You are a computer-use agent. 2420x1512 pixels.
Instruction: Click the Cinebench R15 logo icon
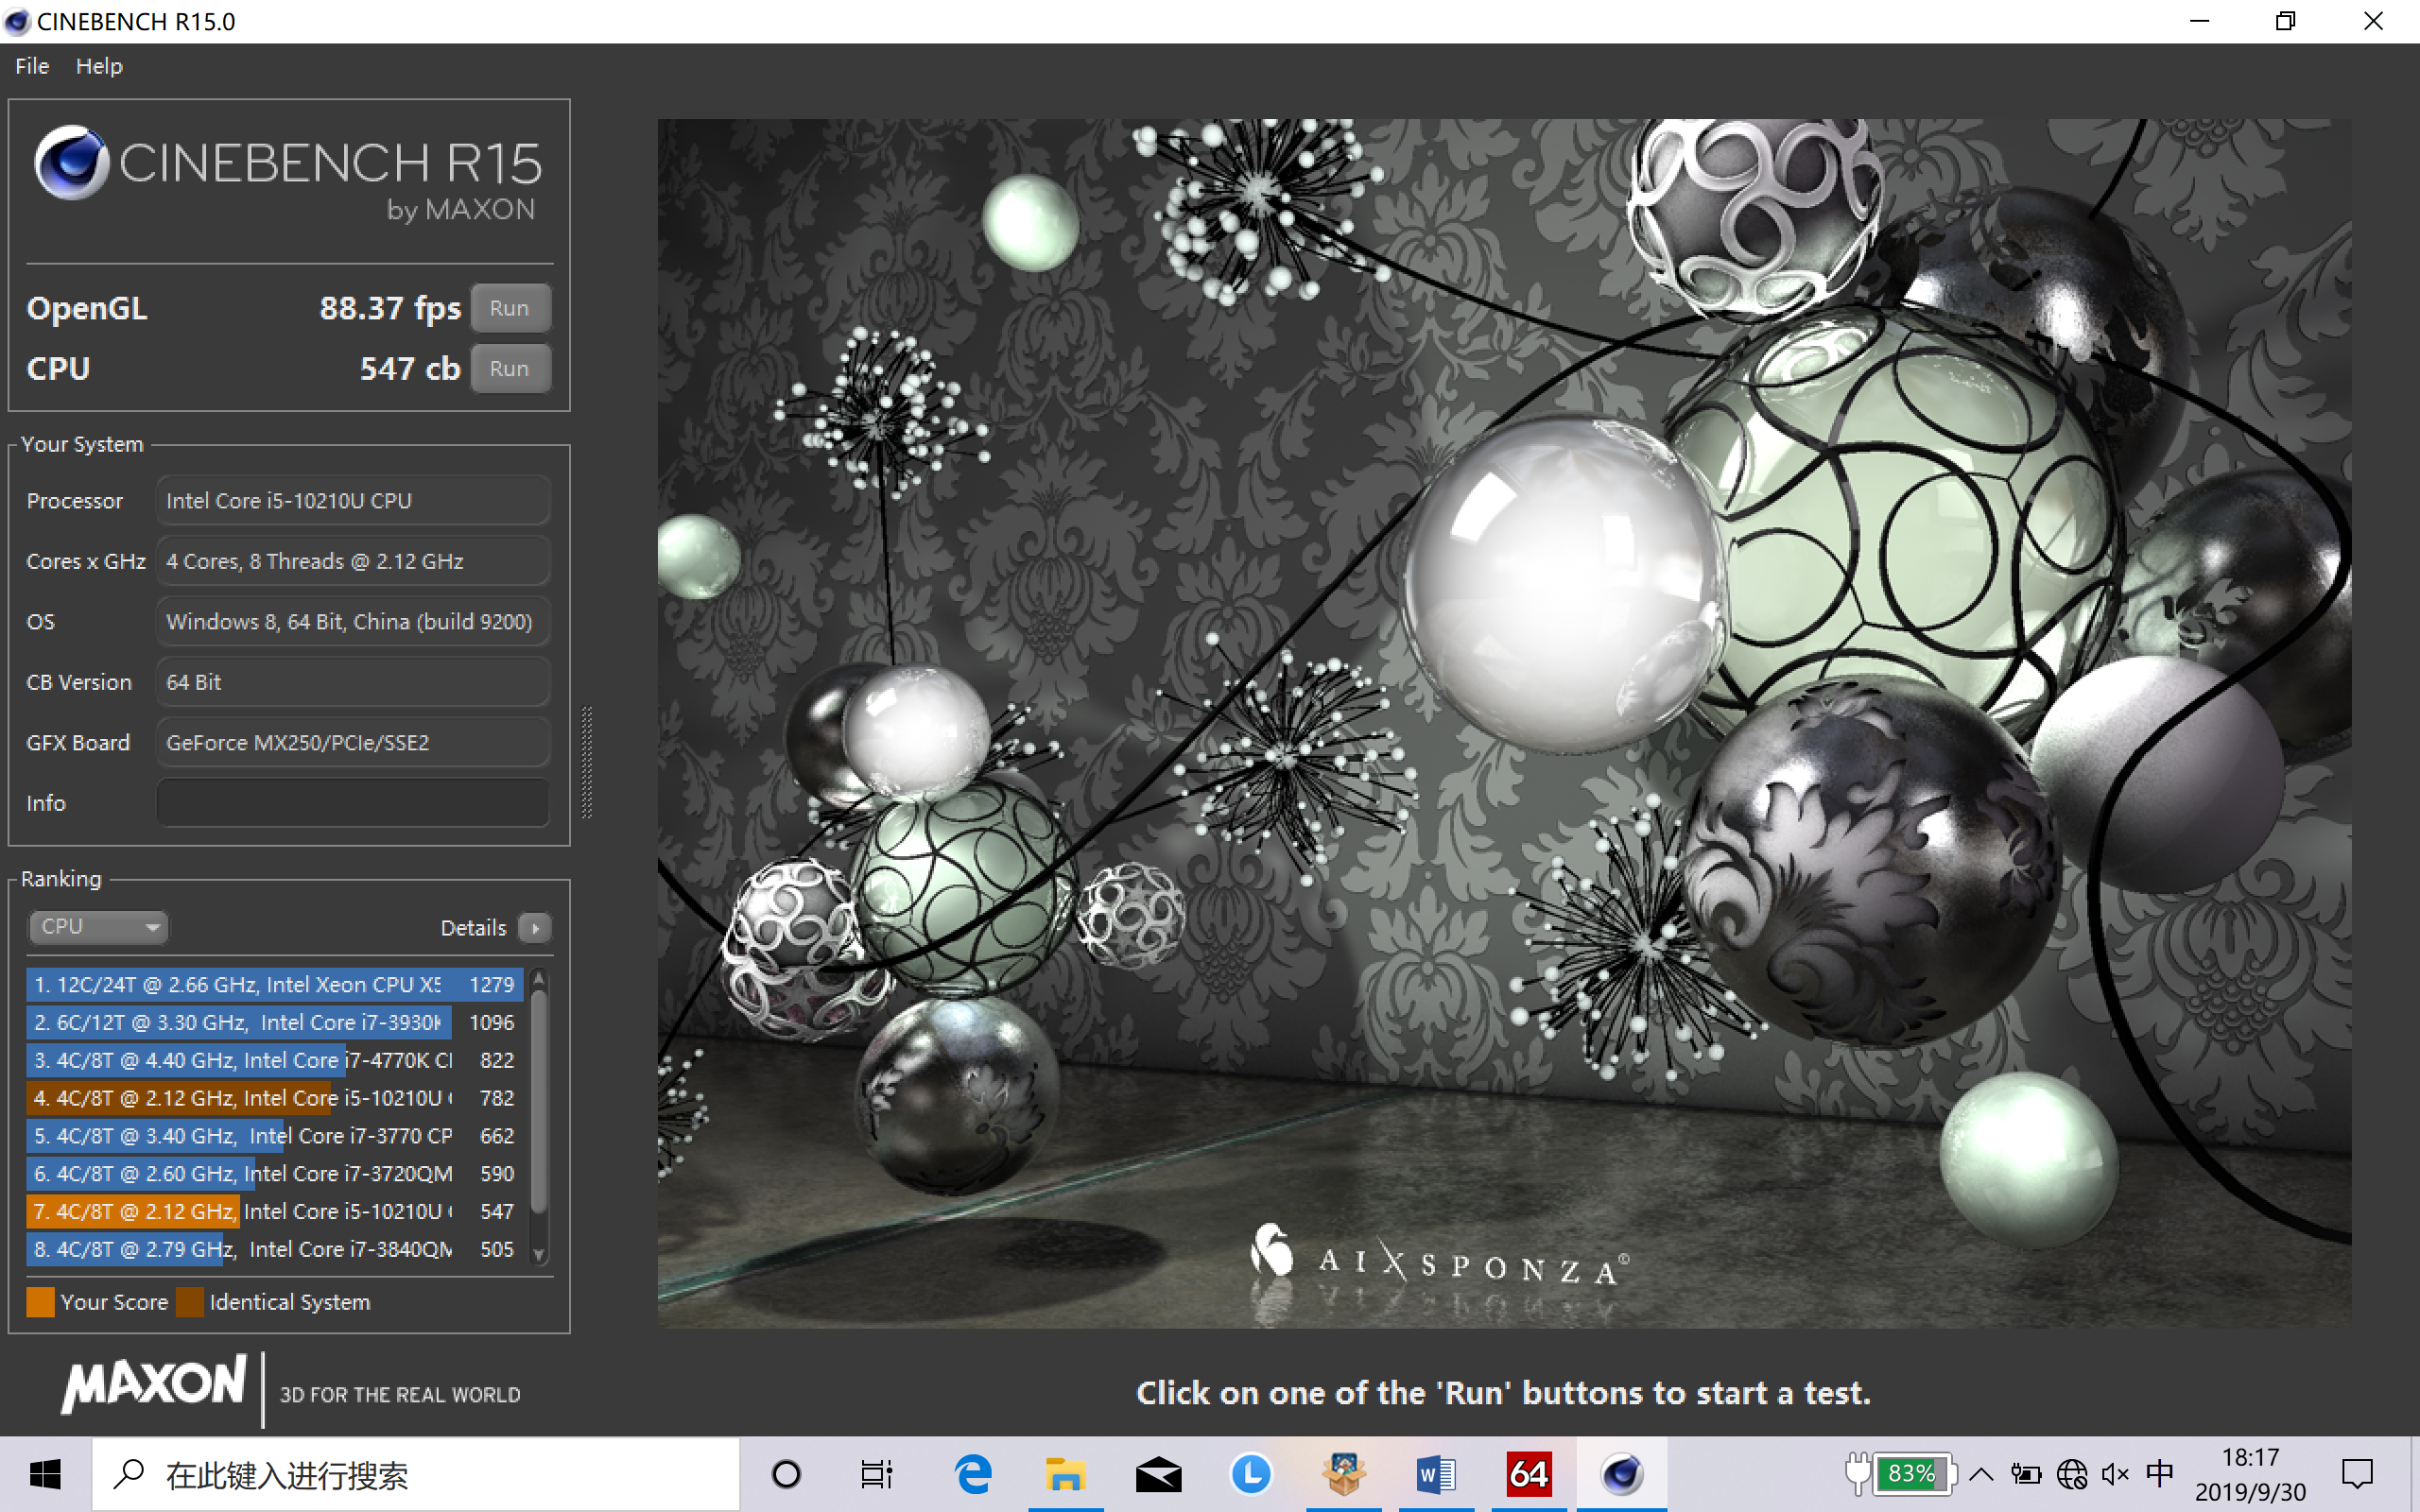coord(71,162)
